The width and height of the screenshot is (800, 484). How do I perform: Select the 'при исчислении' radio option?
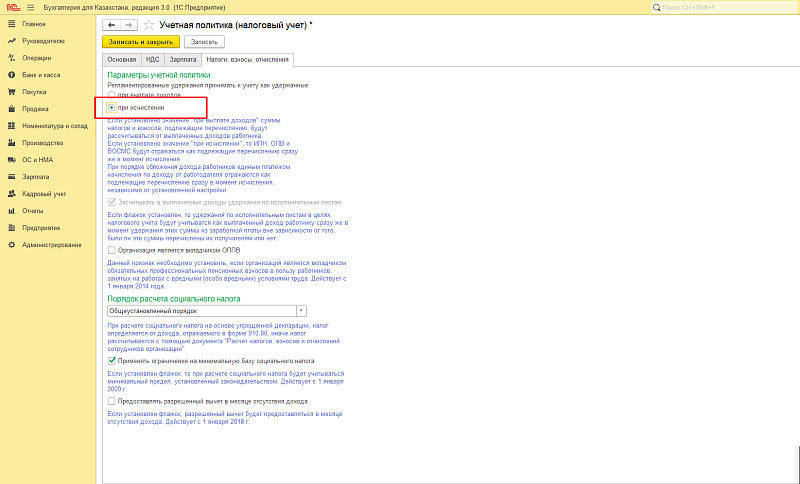click(112, 106)
